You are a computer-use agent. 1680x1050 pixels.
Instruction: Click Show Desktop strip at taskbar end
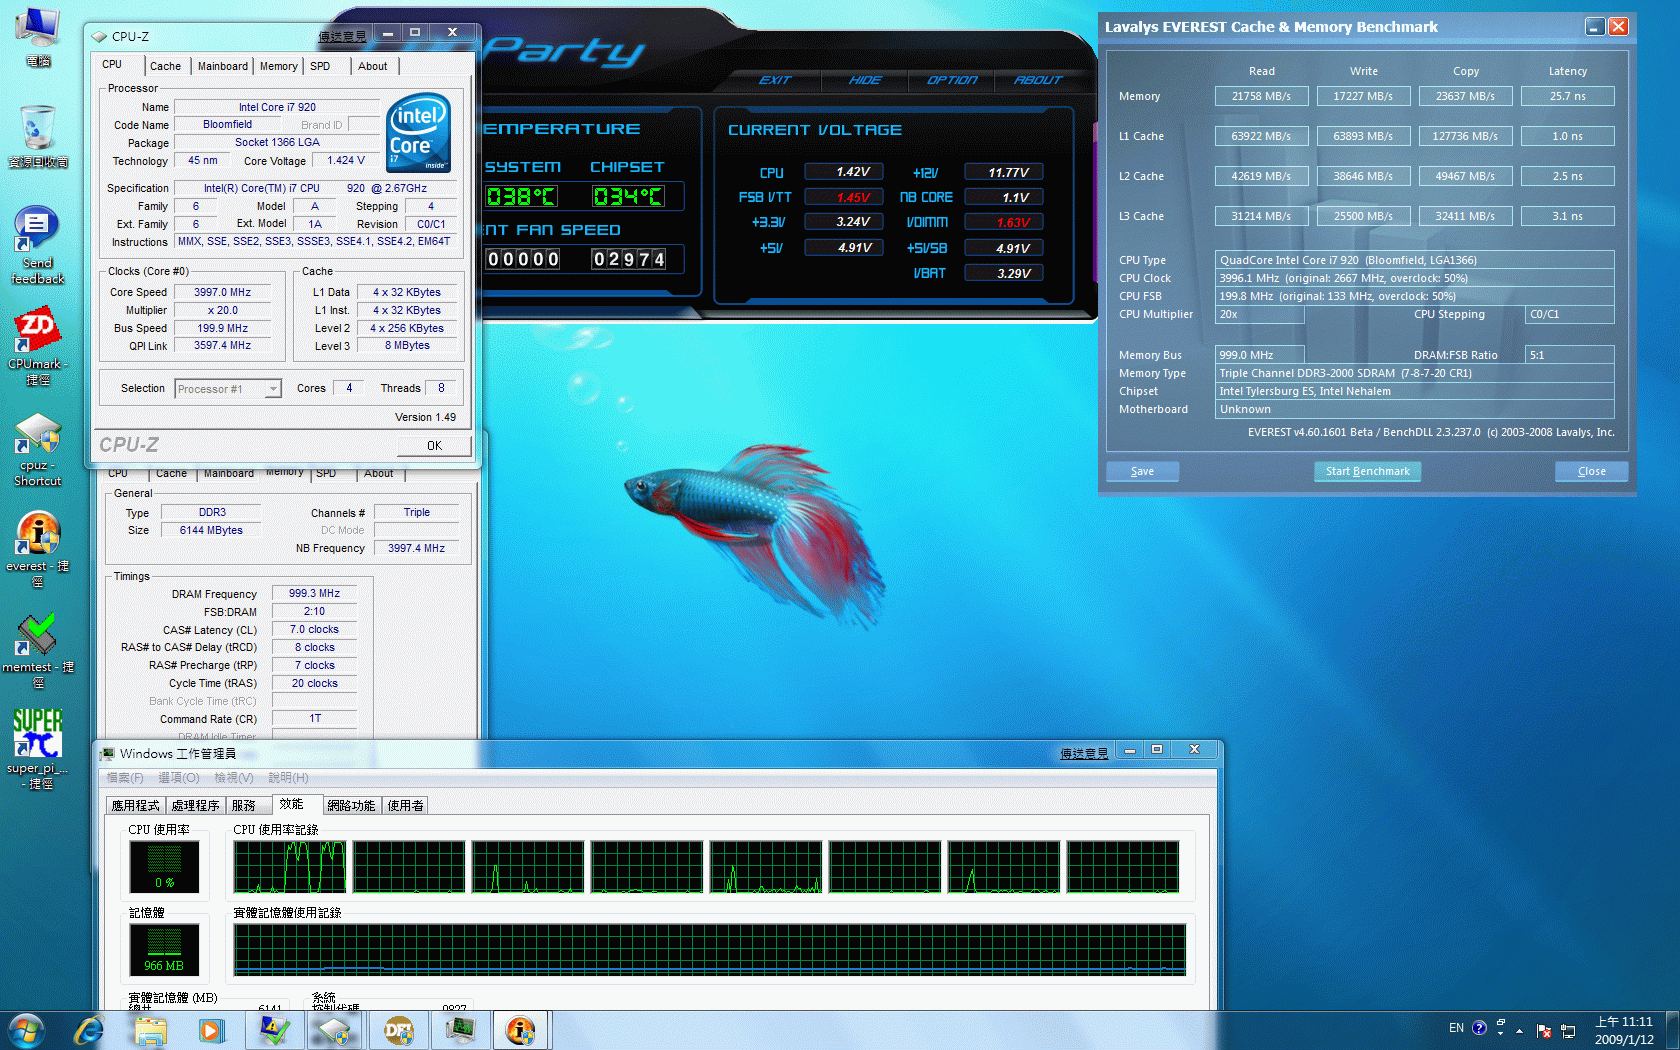[x=1672, y=1030]
